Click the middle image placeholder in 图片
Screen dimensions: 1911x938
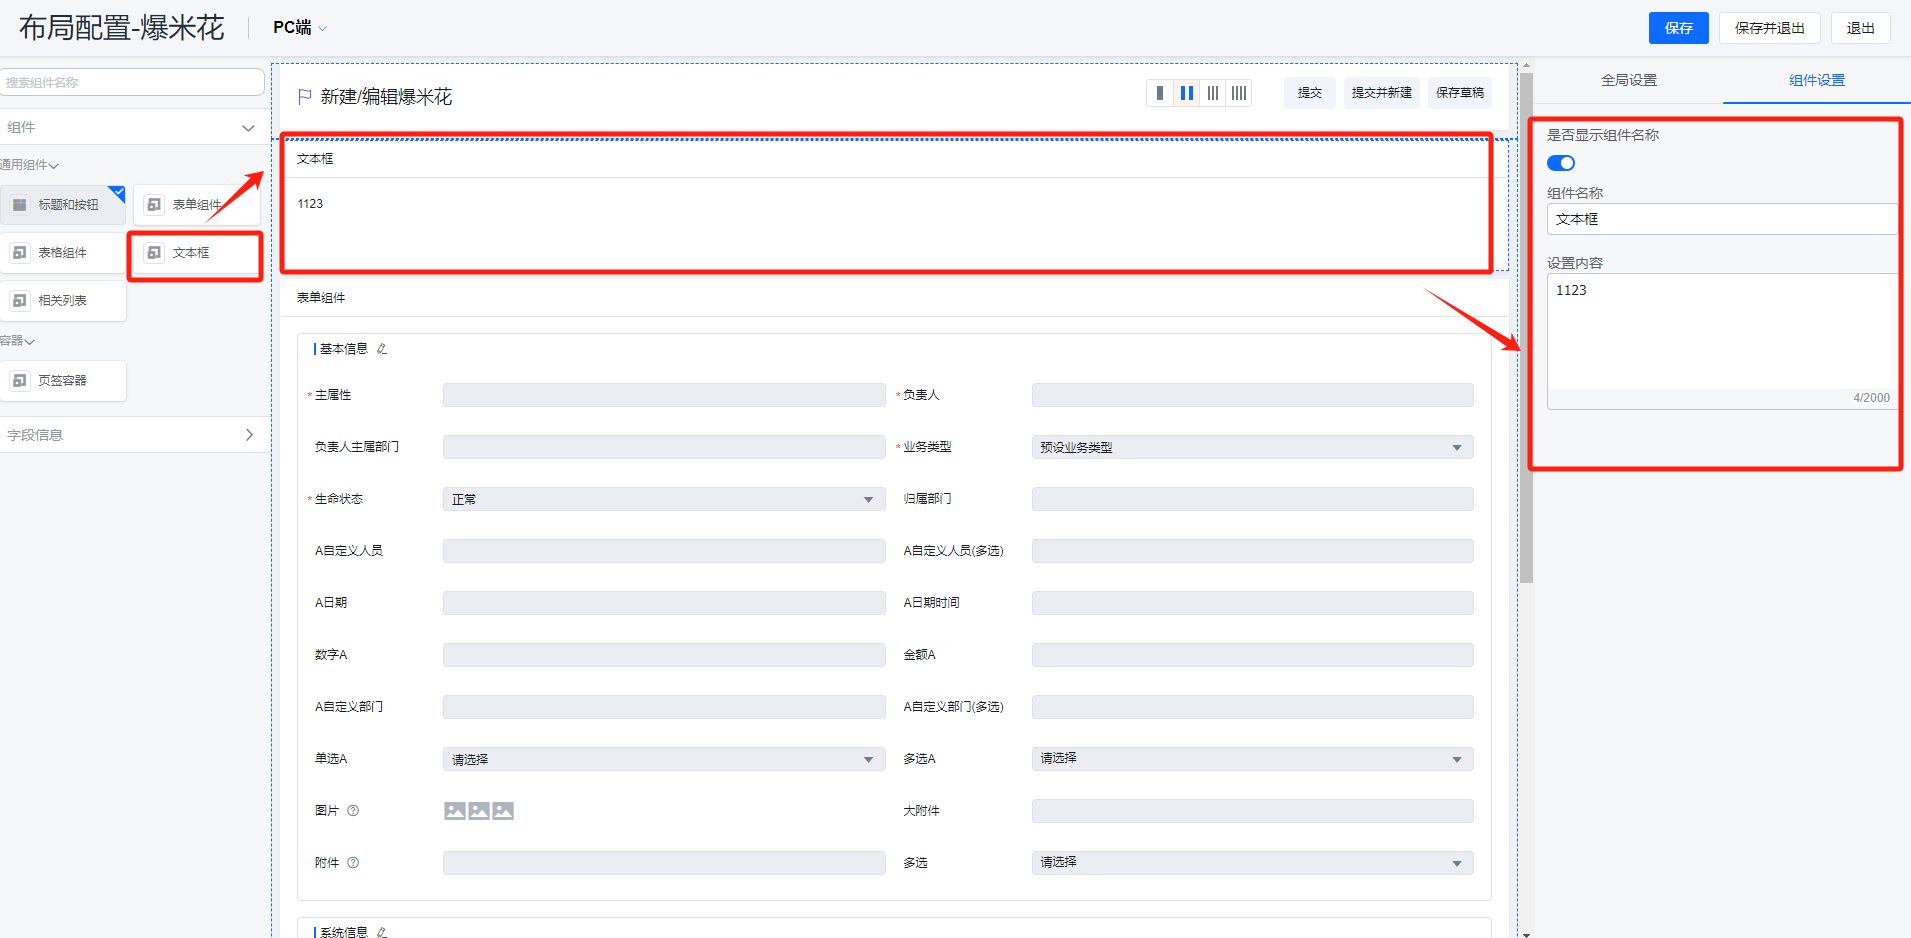(479, 811)
